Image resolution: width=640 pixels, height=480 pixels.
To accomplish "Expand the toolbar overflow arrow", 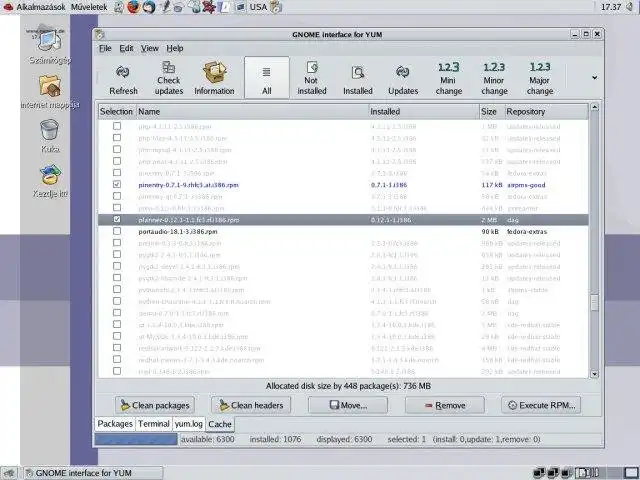I will tap(594, 78).
